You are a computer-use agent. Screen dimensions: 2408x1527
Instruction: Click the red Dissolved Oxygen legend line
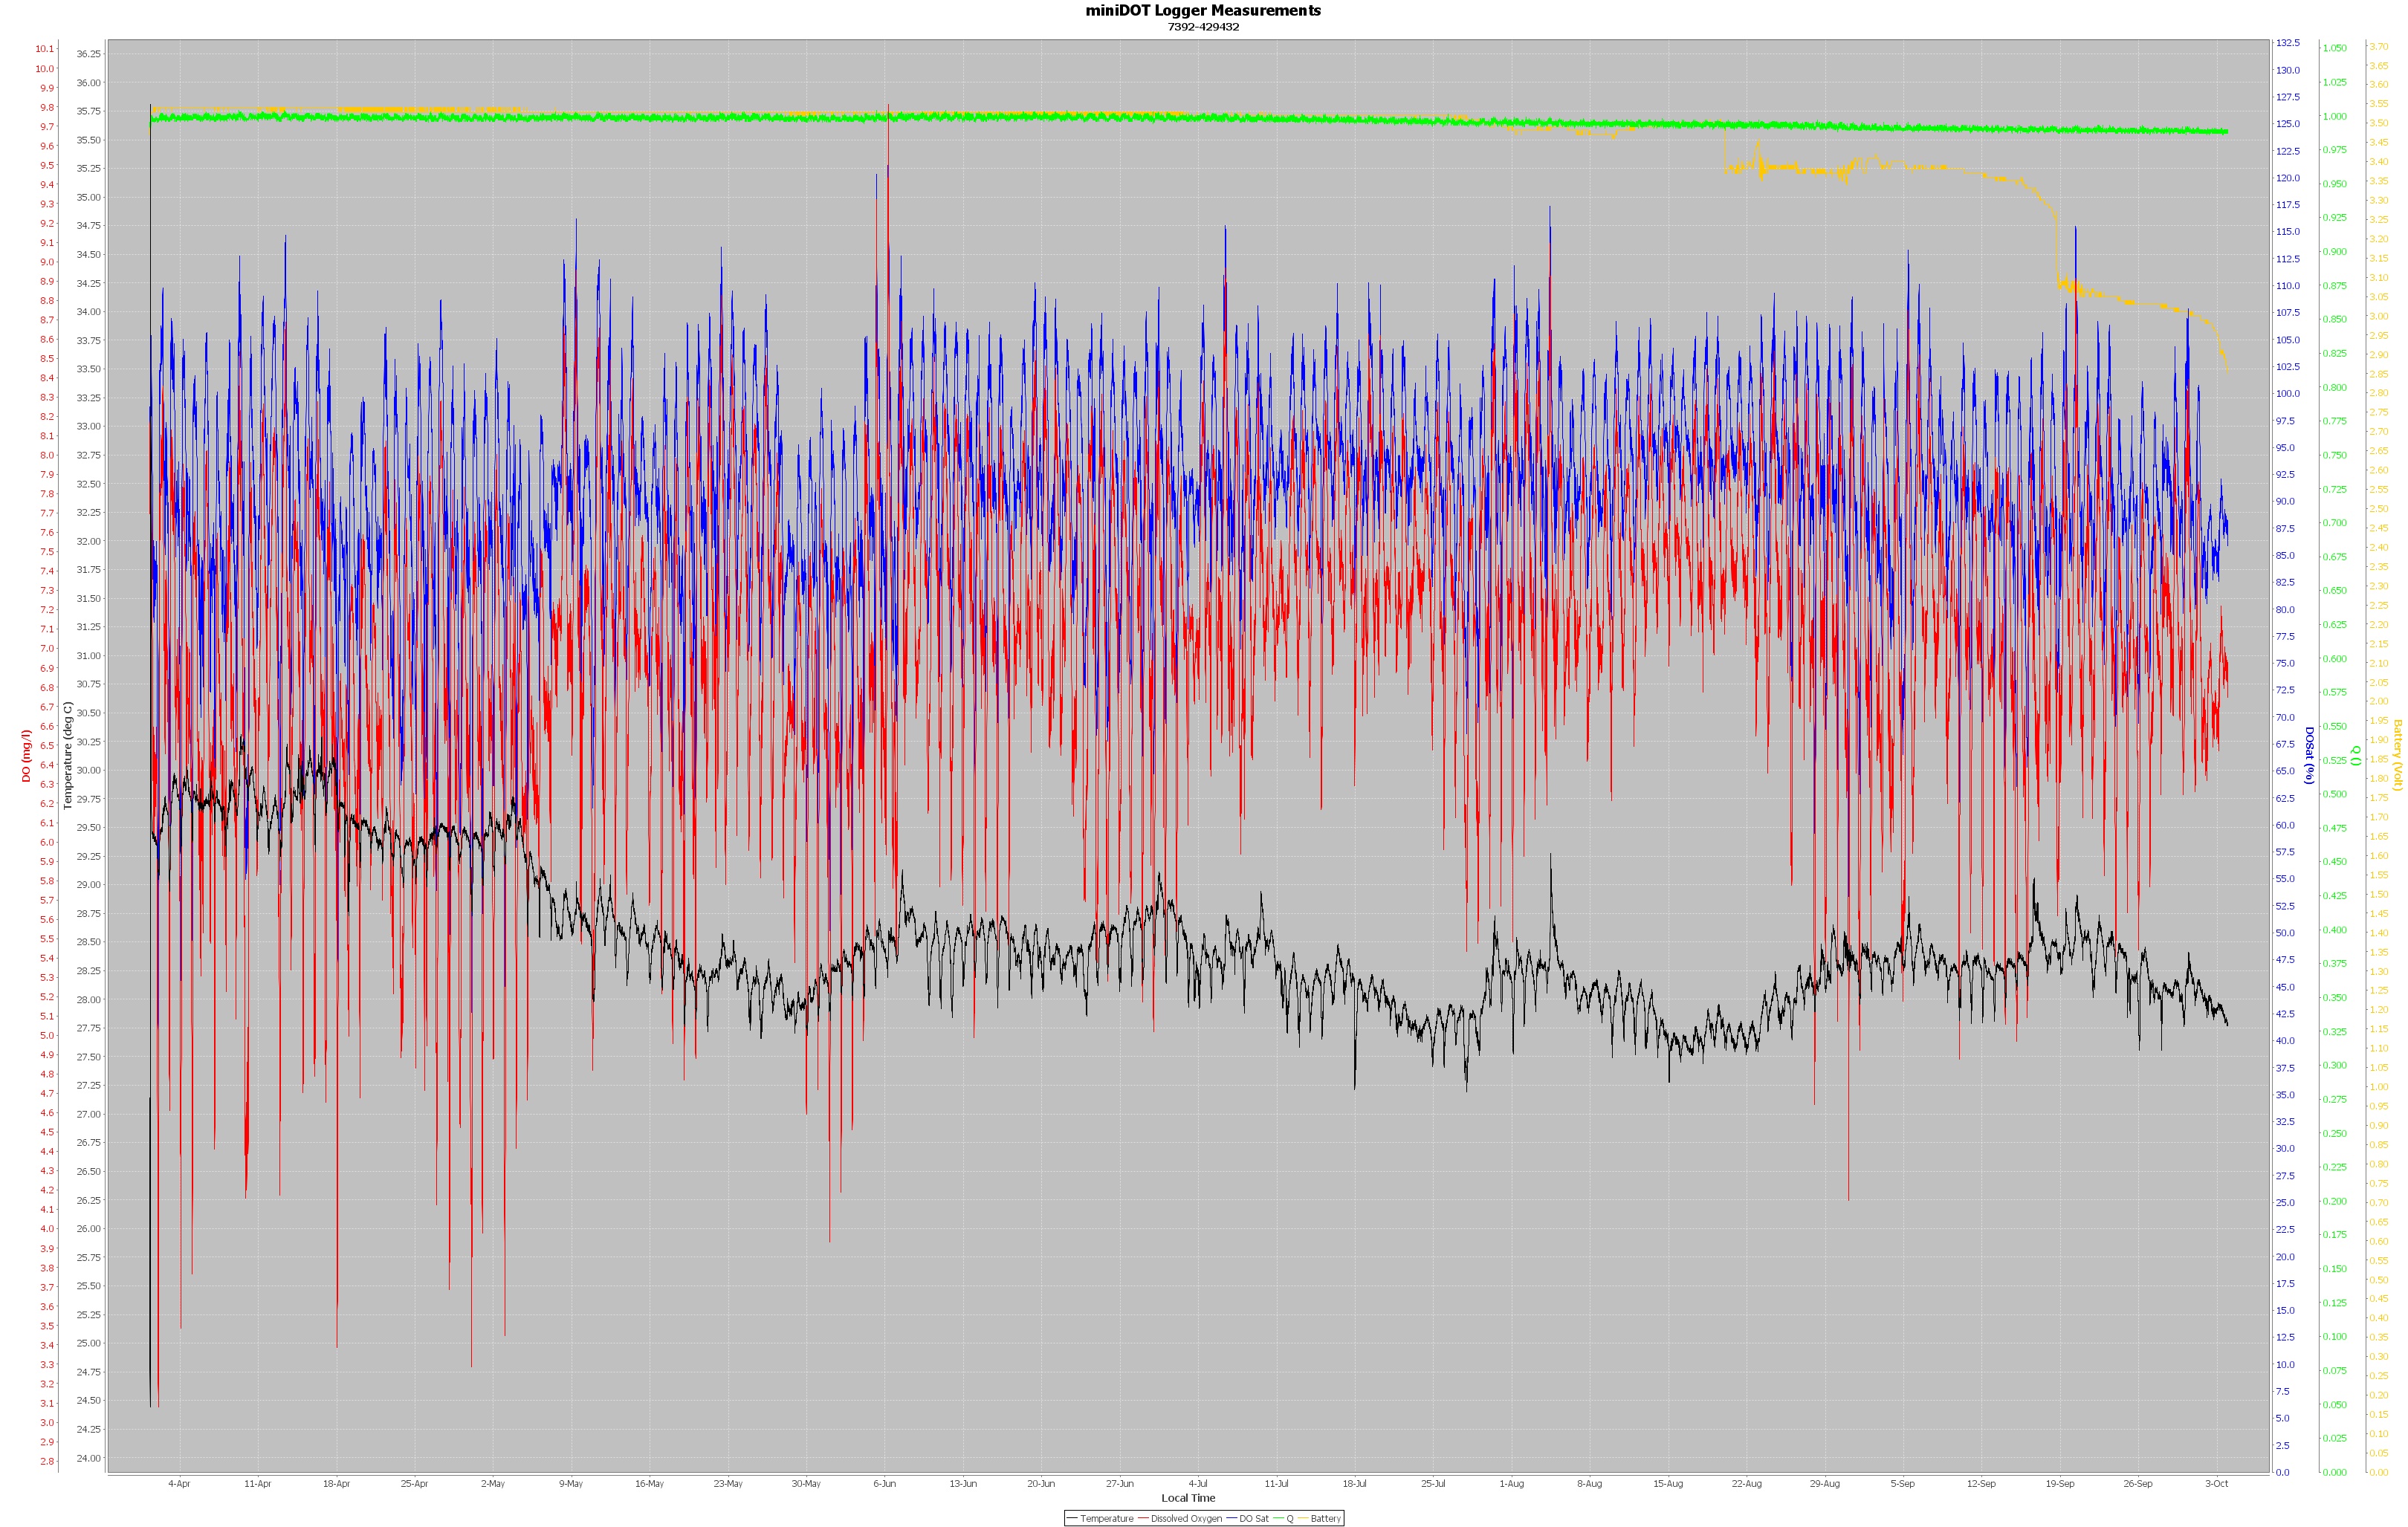(x=1144, y=1518)
